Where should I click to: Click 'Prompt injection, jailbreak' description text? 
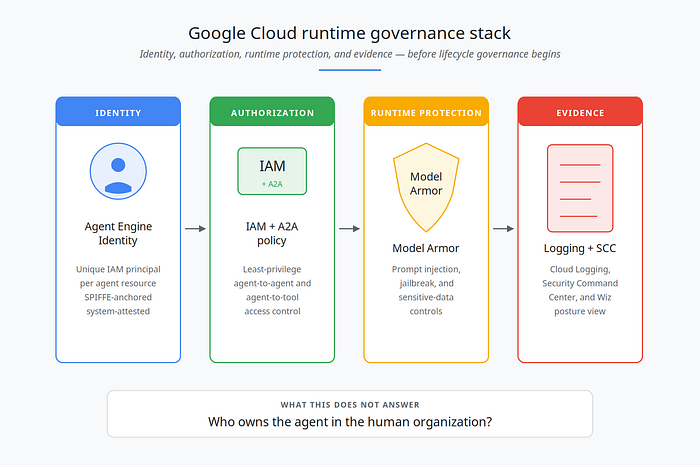(x=426, y=290)
